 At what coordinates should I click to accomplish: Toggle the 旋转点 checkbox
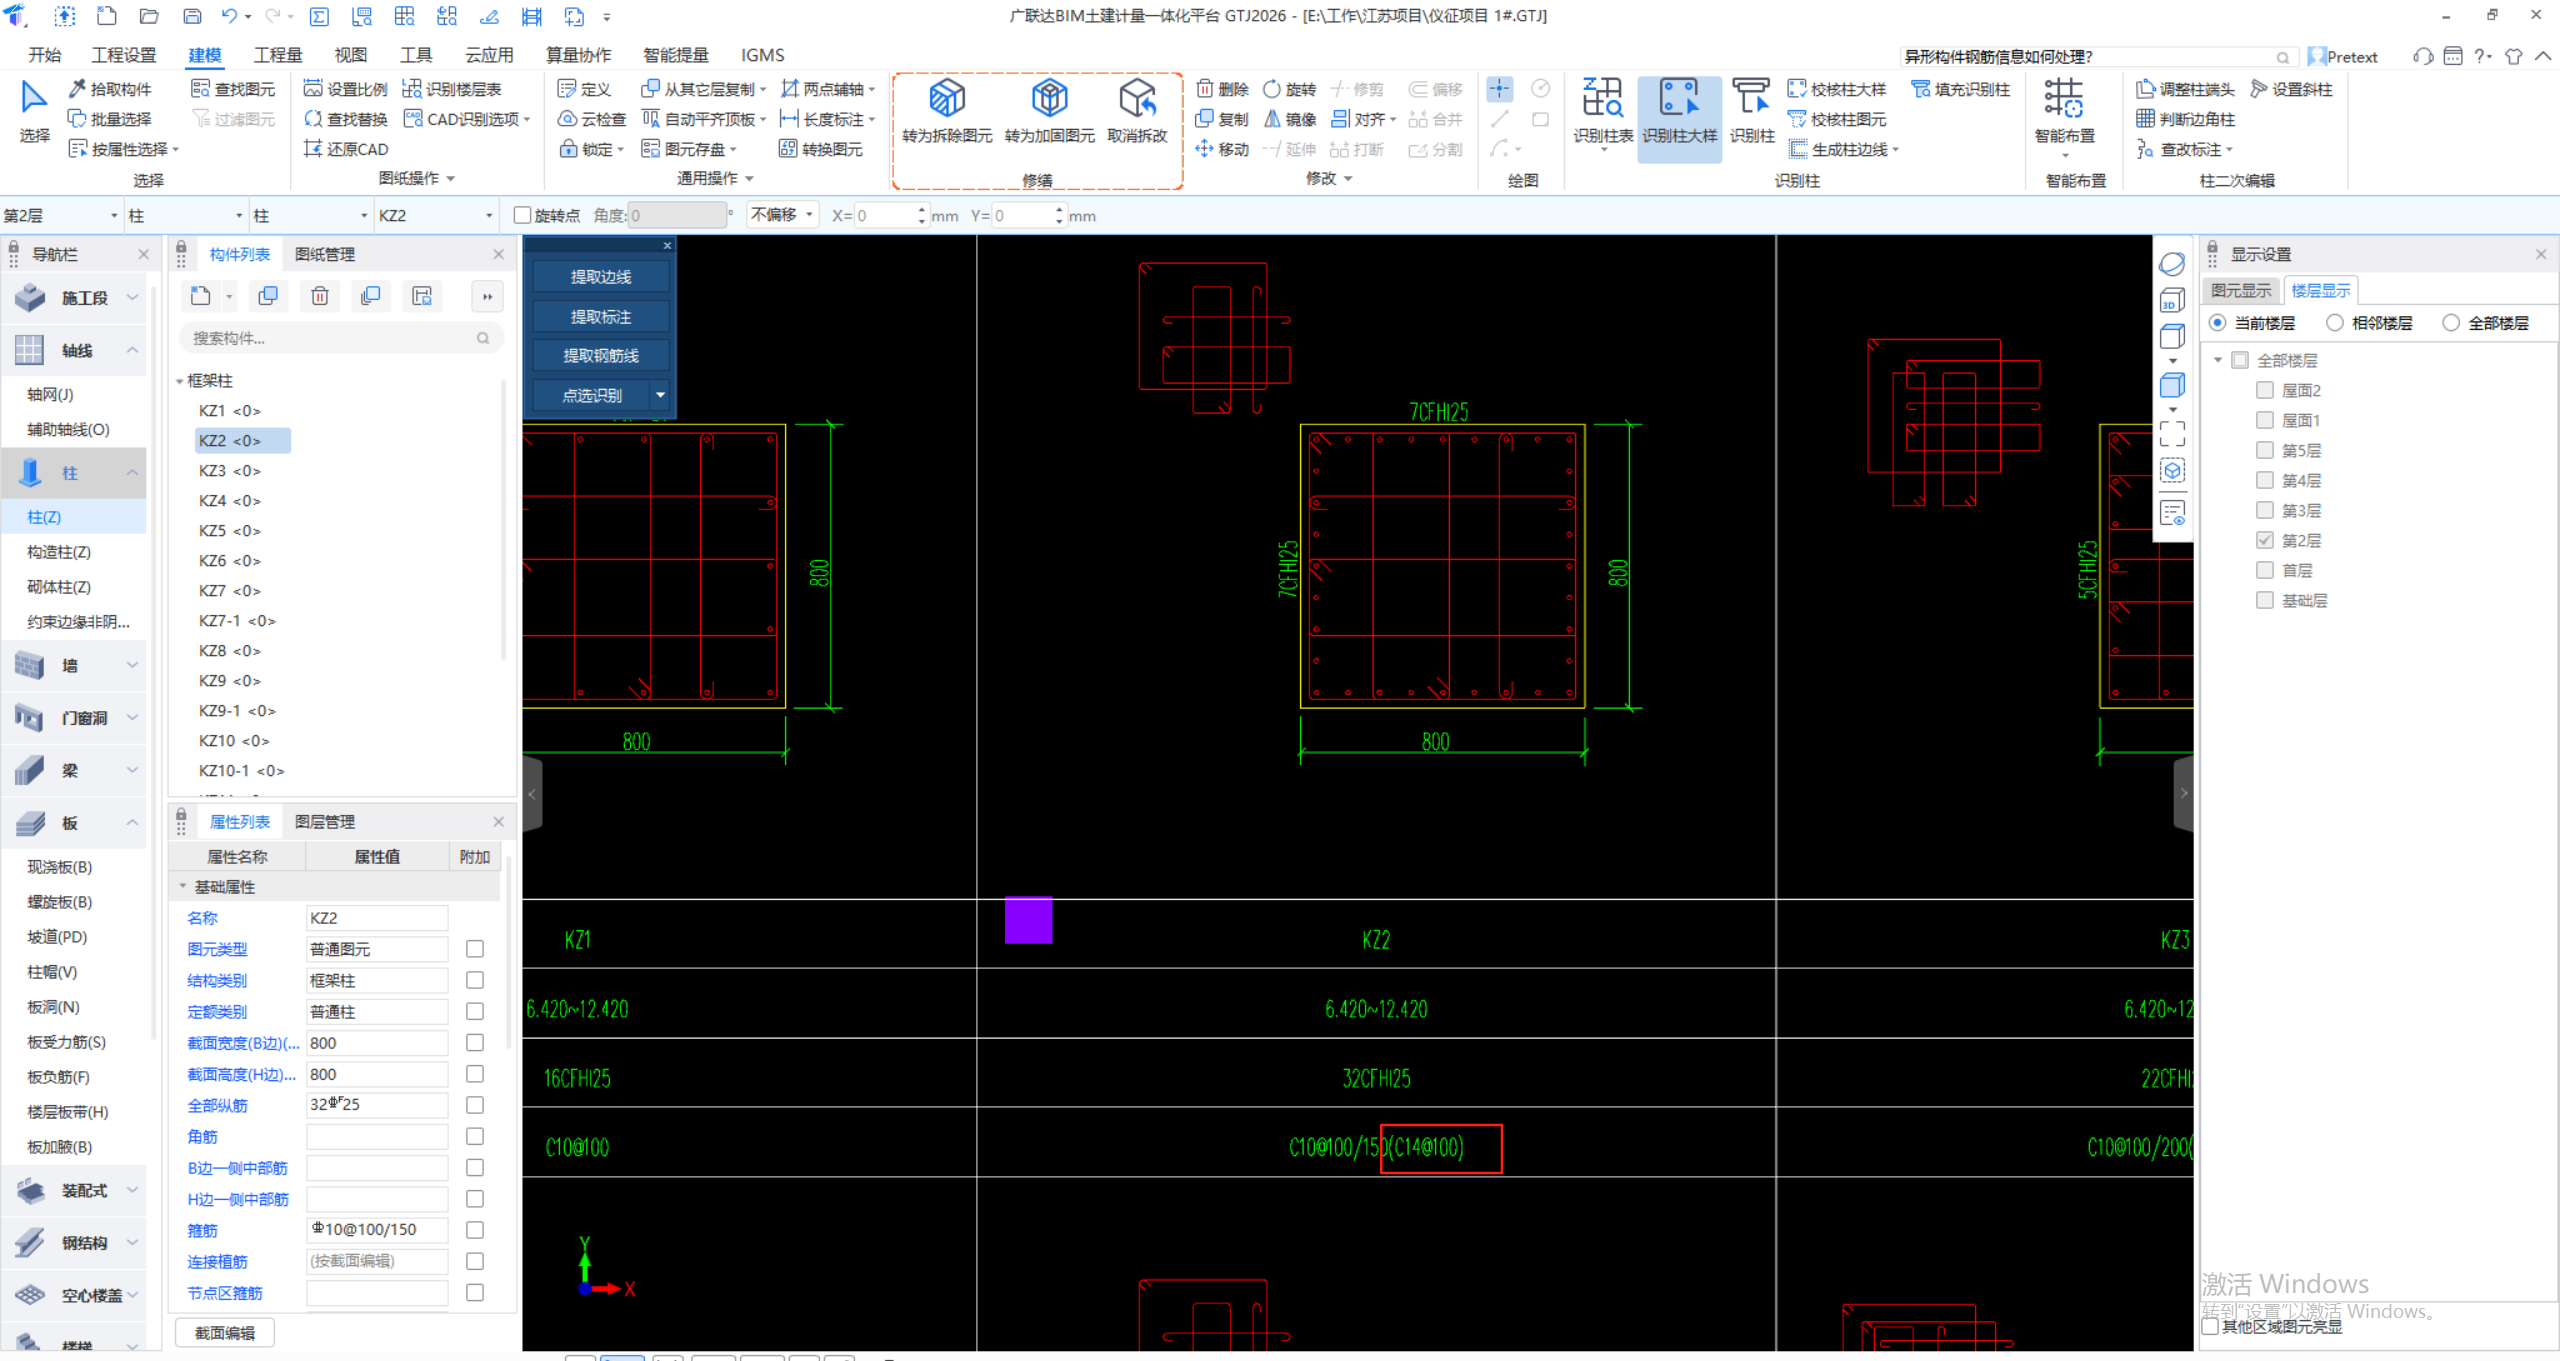522,215
